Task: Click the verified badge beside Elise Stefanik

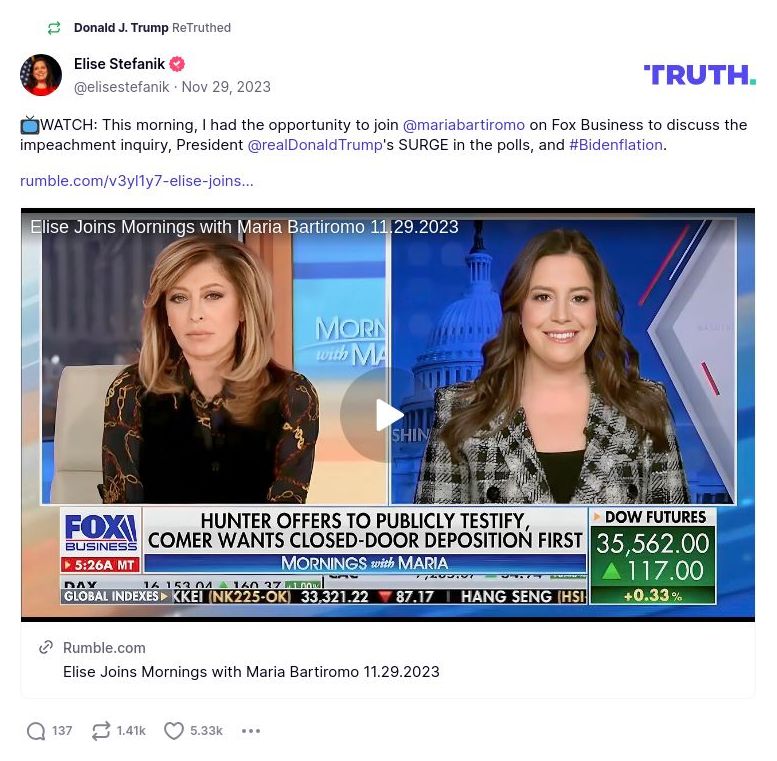Action: point(177,64)
